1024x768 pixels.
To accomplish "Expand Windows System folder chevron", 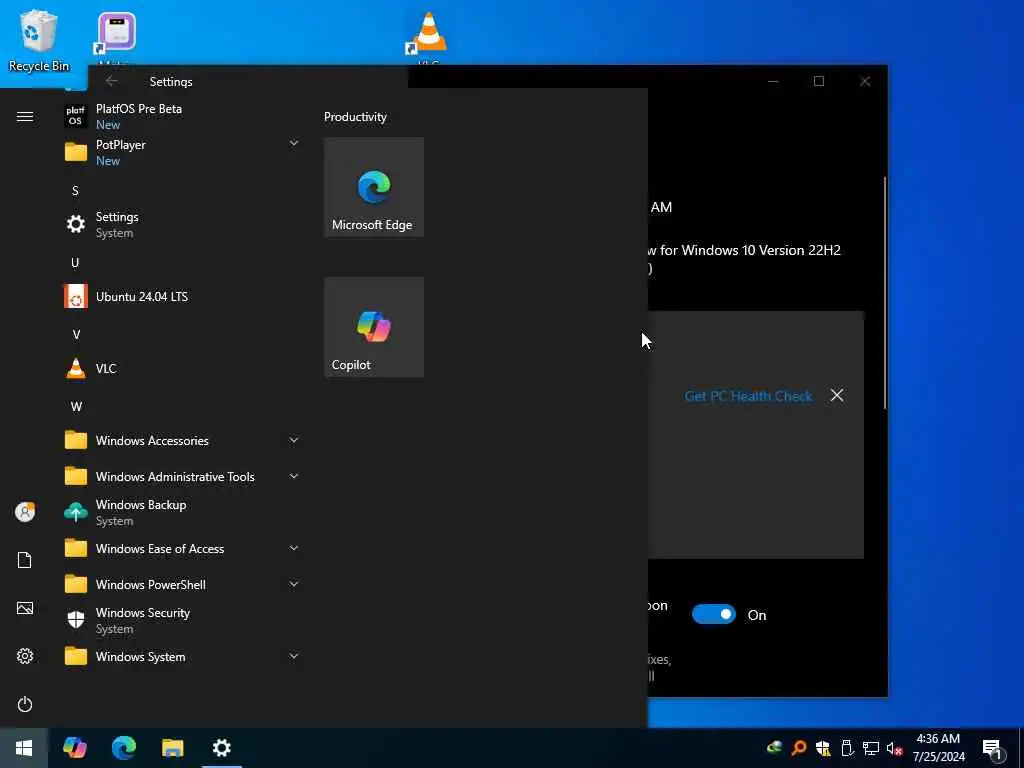I will (294, 656).
